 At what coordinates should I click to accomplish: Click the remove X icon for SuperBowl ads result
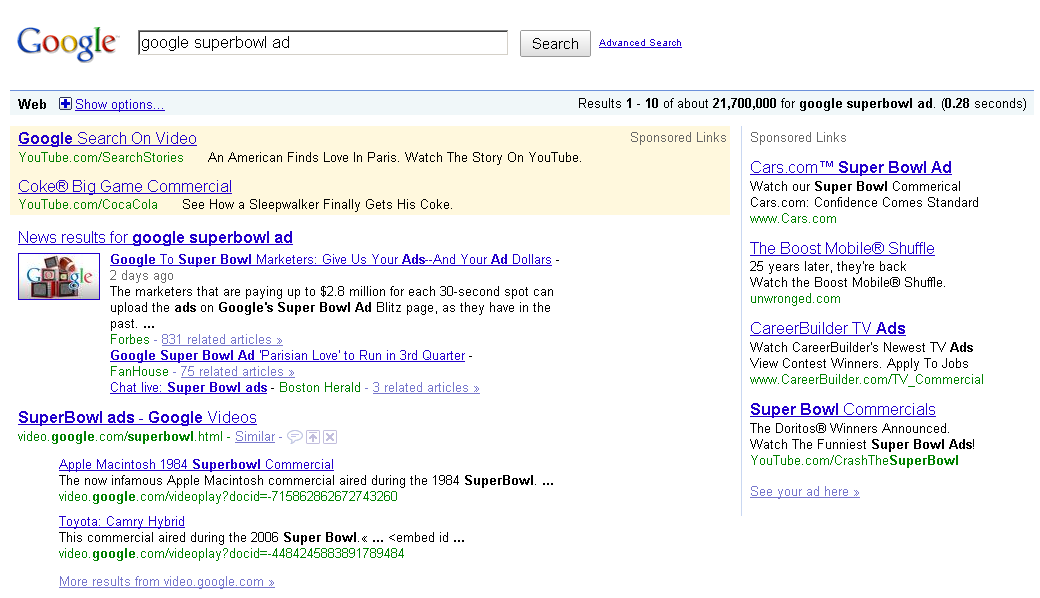pyautogui.click(x=330, y=437)
